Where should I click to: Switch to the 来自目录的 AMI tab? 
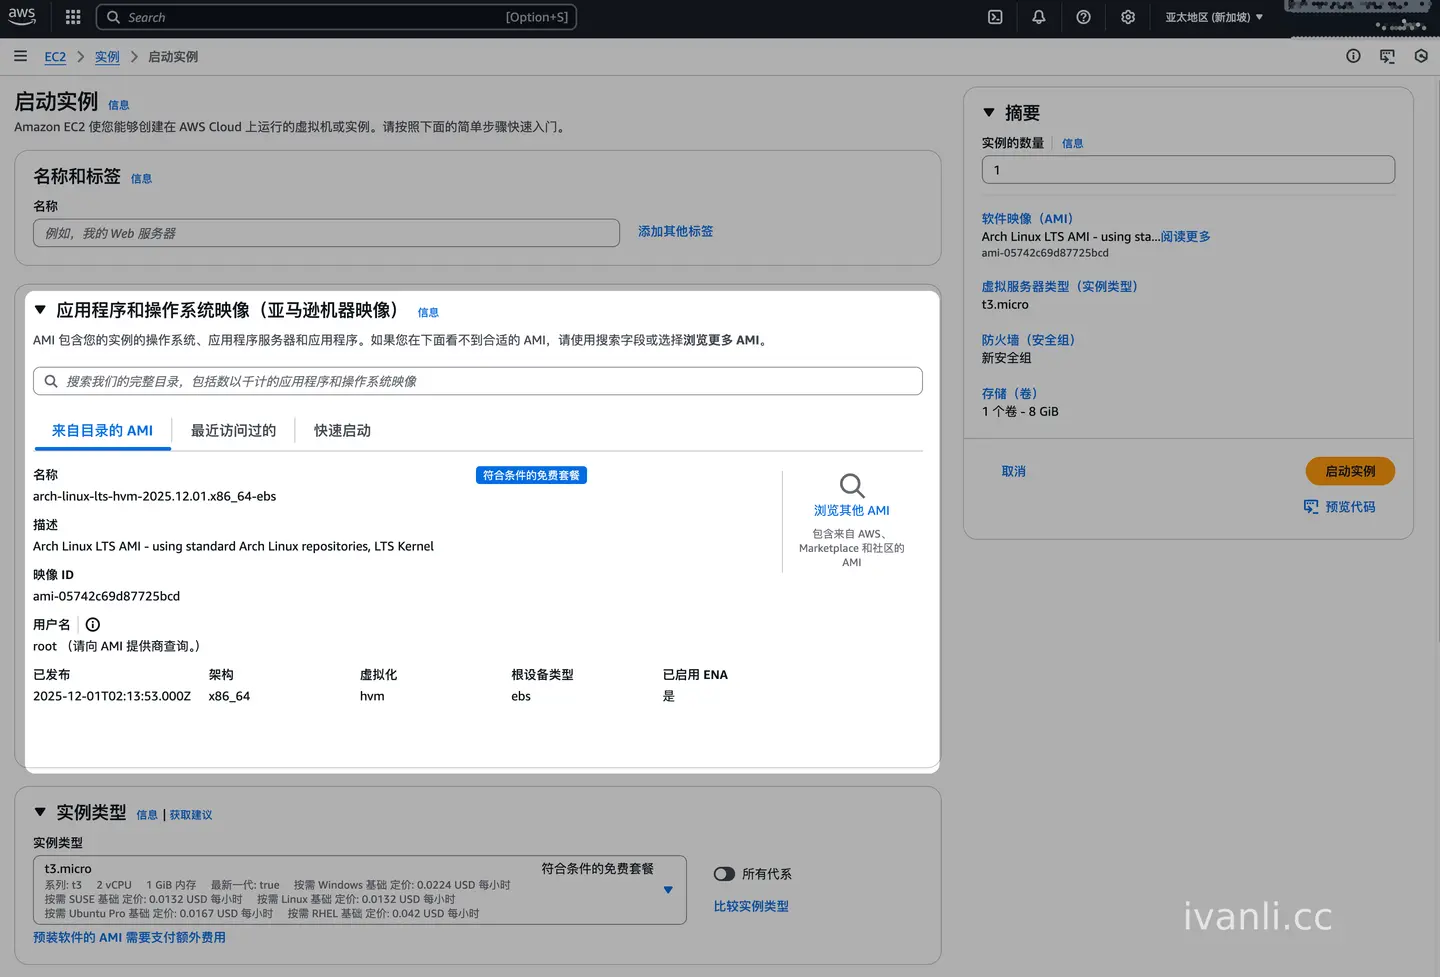click(x=102, y=431)
